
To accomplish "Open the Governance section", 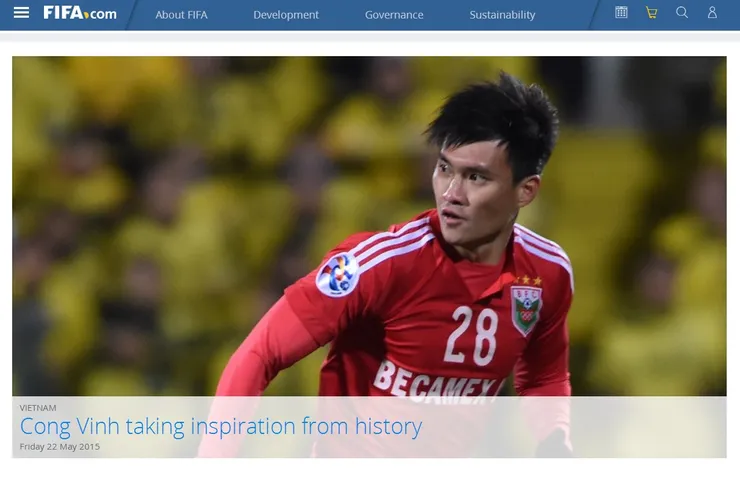I will tap(394, 15).
